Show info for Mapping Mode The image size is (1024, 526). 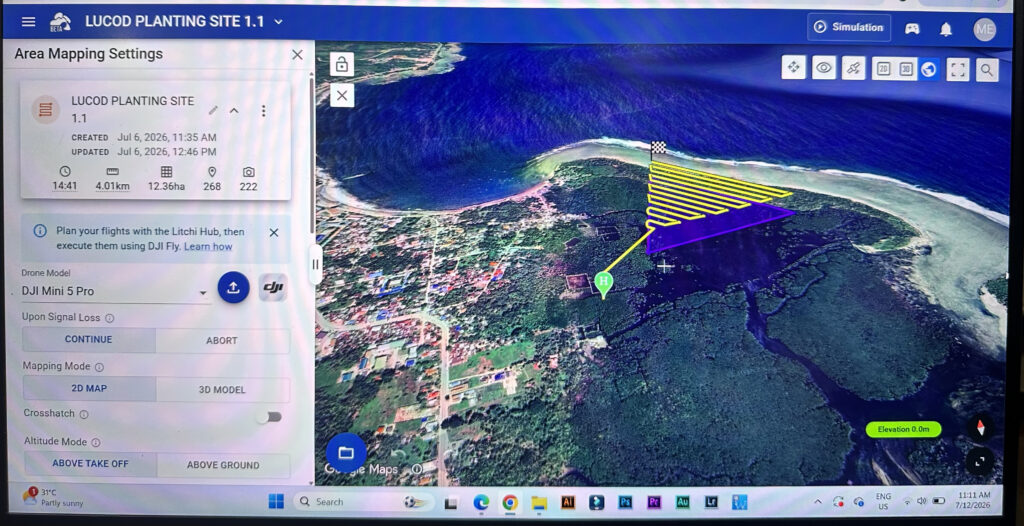(99, 367)
